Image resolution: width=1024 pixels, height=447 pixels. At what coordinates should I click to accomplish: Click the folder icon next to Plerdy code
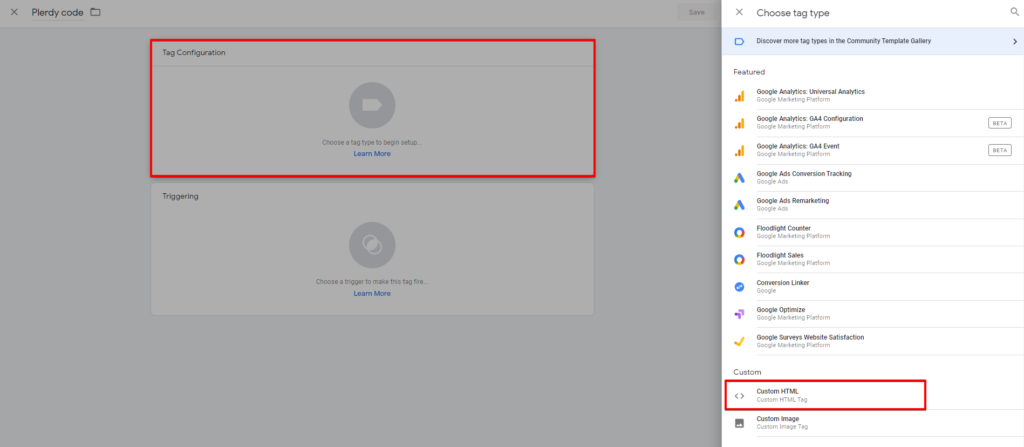click(x=95, y=12)
